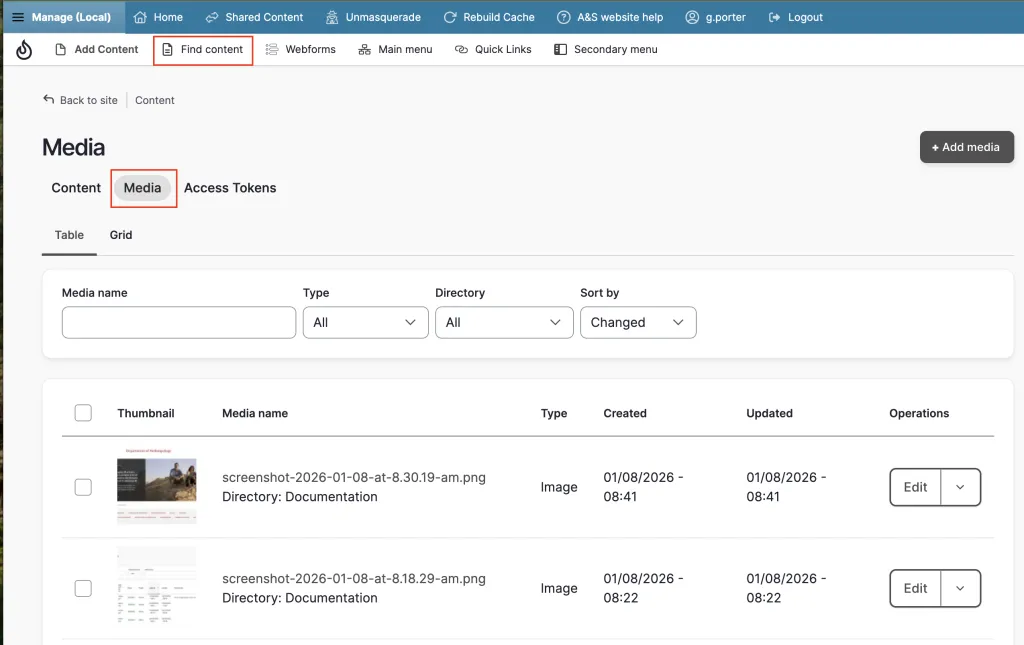1024x645 pixels.
Task: Switch to the Access Tokens tab
Action: pyautogui.click(x=230, y=188)
